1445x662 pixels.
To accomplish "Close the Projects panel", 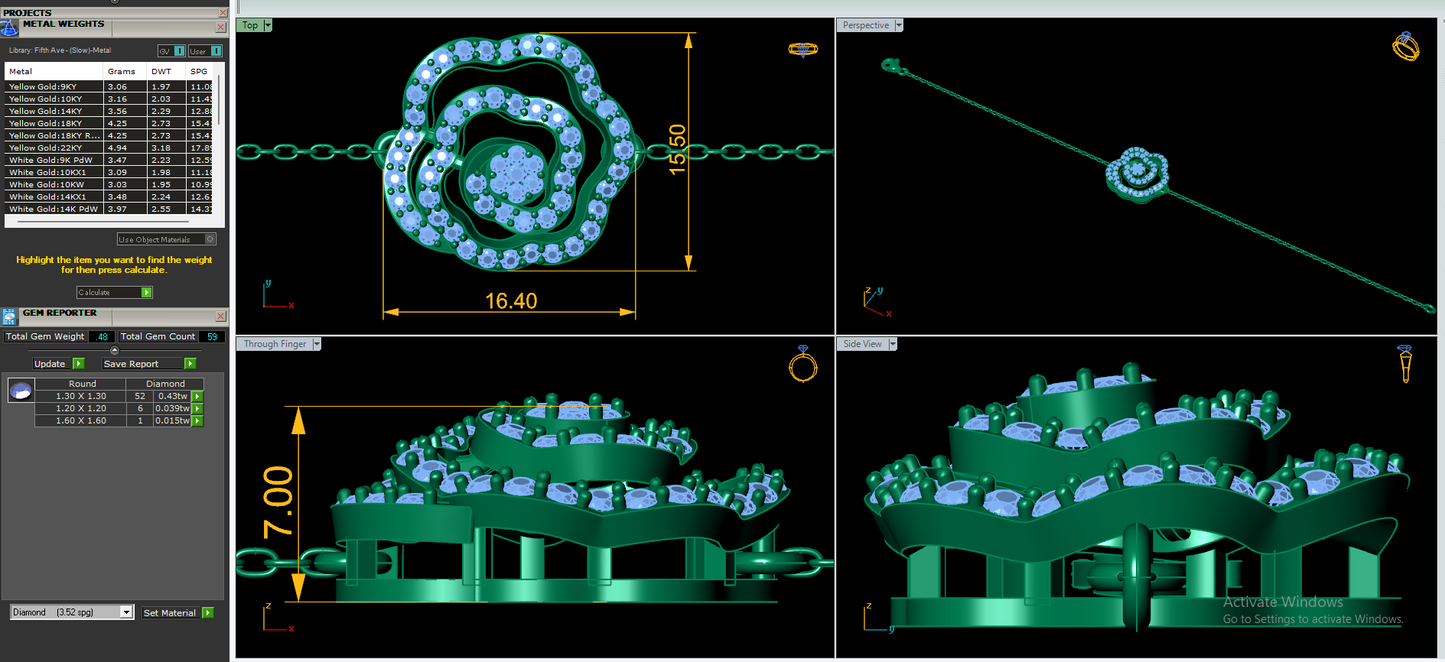I will click(x=221, y=13).
